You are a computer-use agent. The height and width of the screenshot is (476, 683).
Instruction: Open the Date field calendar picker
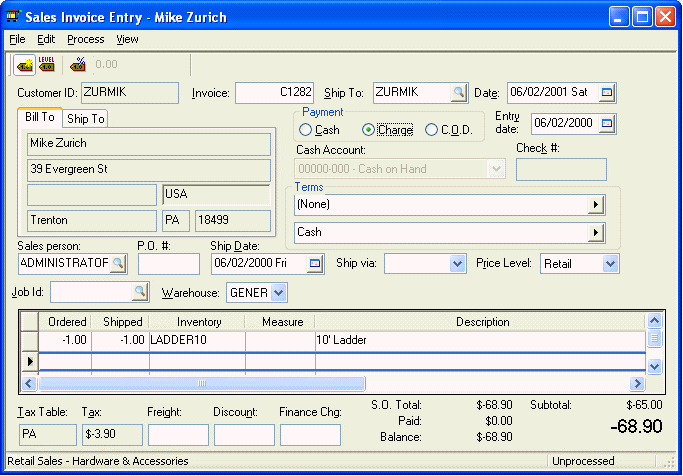[x=606, y=92]
